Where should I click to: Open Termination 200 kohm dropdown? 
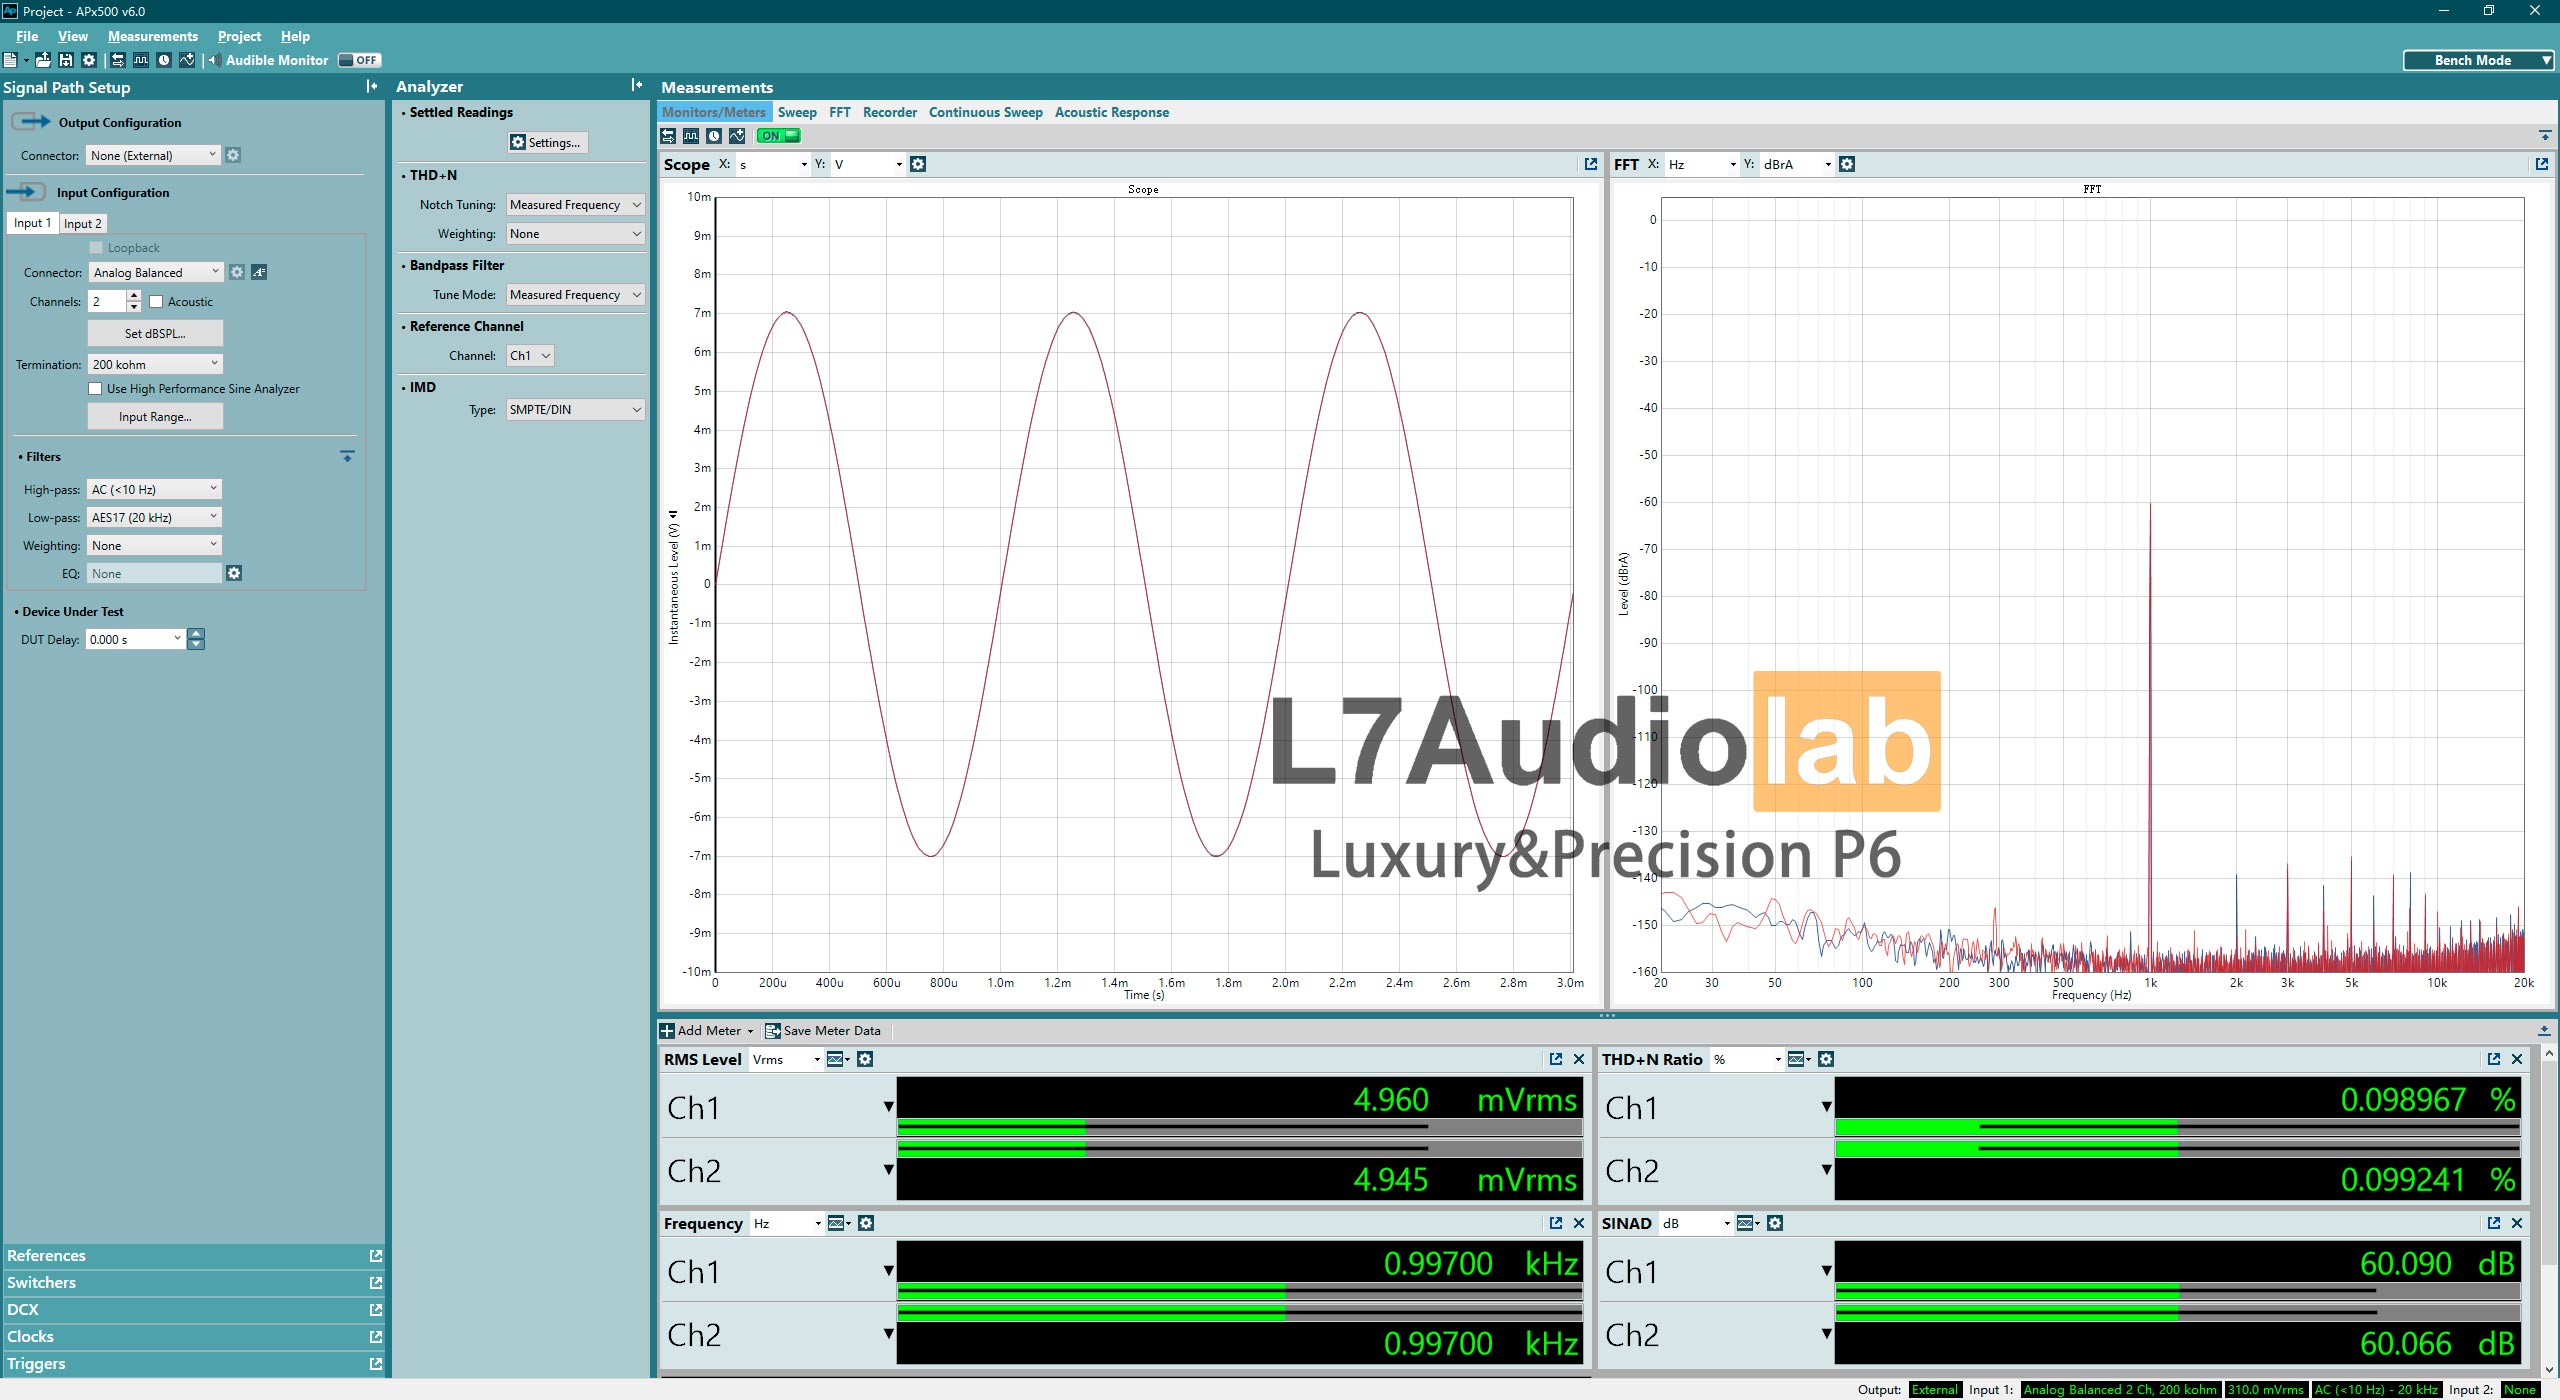tap(155, 364)
